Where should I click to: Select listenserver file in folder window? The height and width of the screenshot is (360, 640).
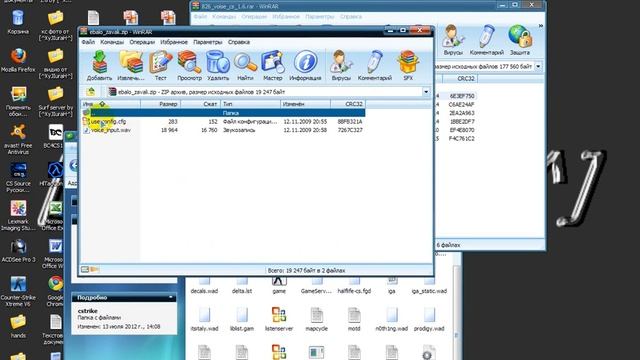(279, 319)
